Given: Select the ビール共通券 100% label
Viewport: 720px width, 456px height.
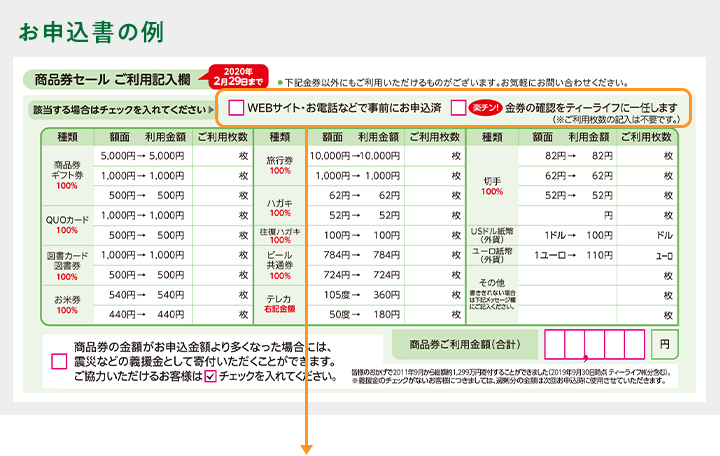Looking at the screenshot, I should [x=280, y=265].
